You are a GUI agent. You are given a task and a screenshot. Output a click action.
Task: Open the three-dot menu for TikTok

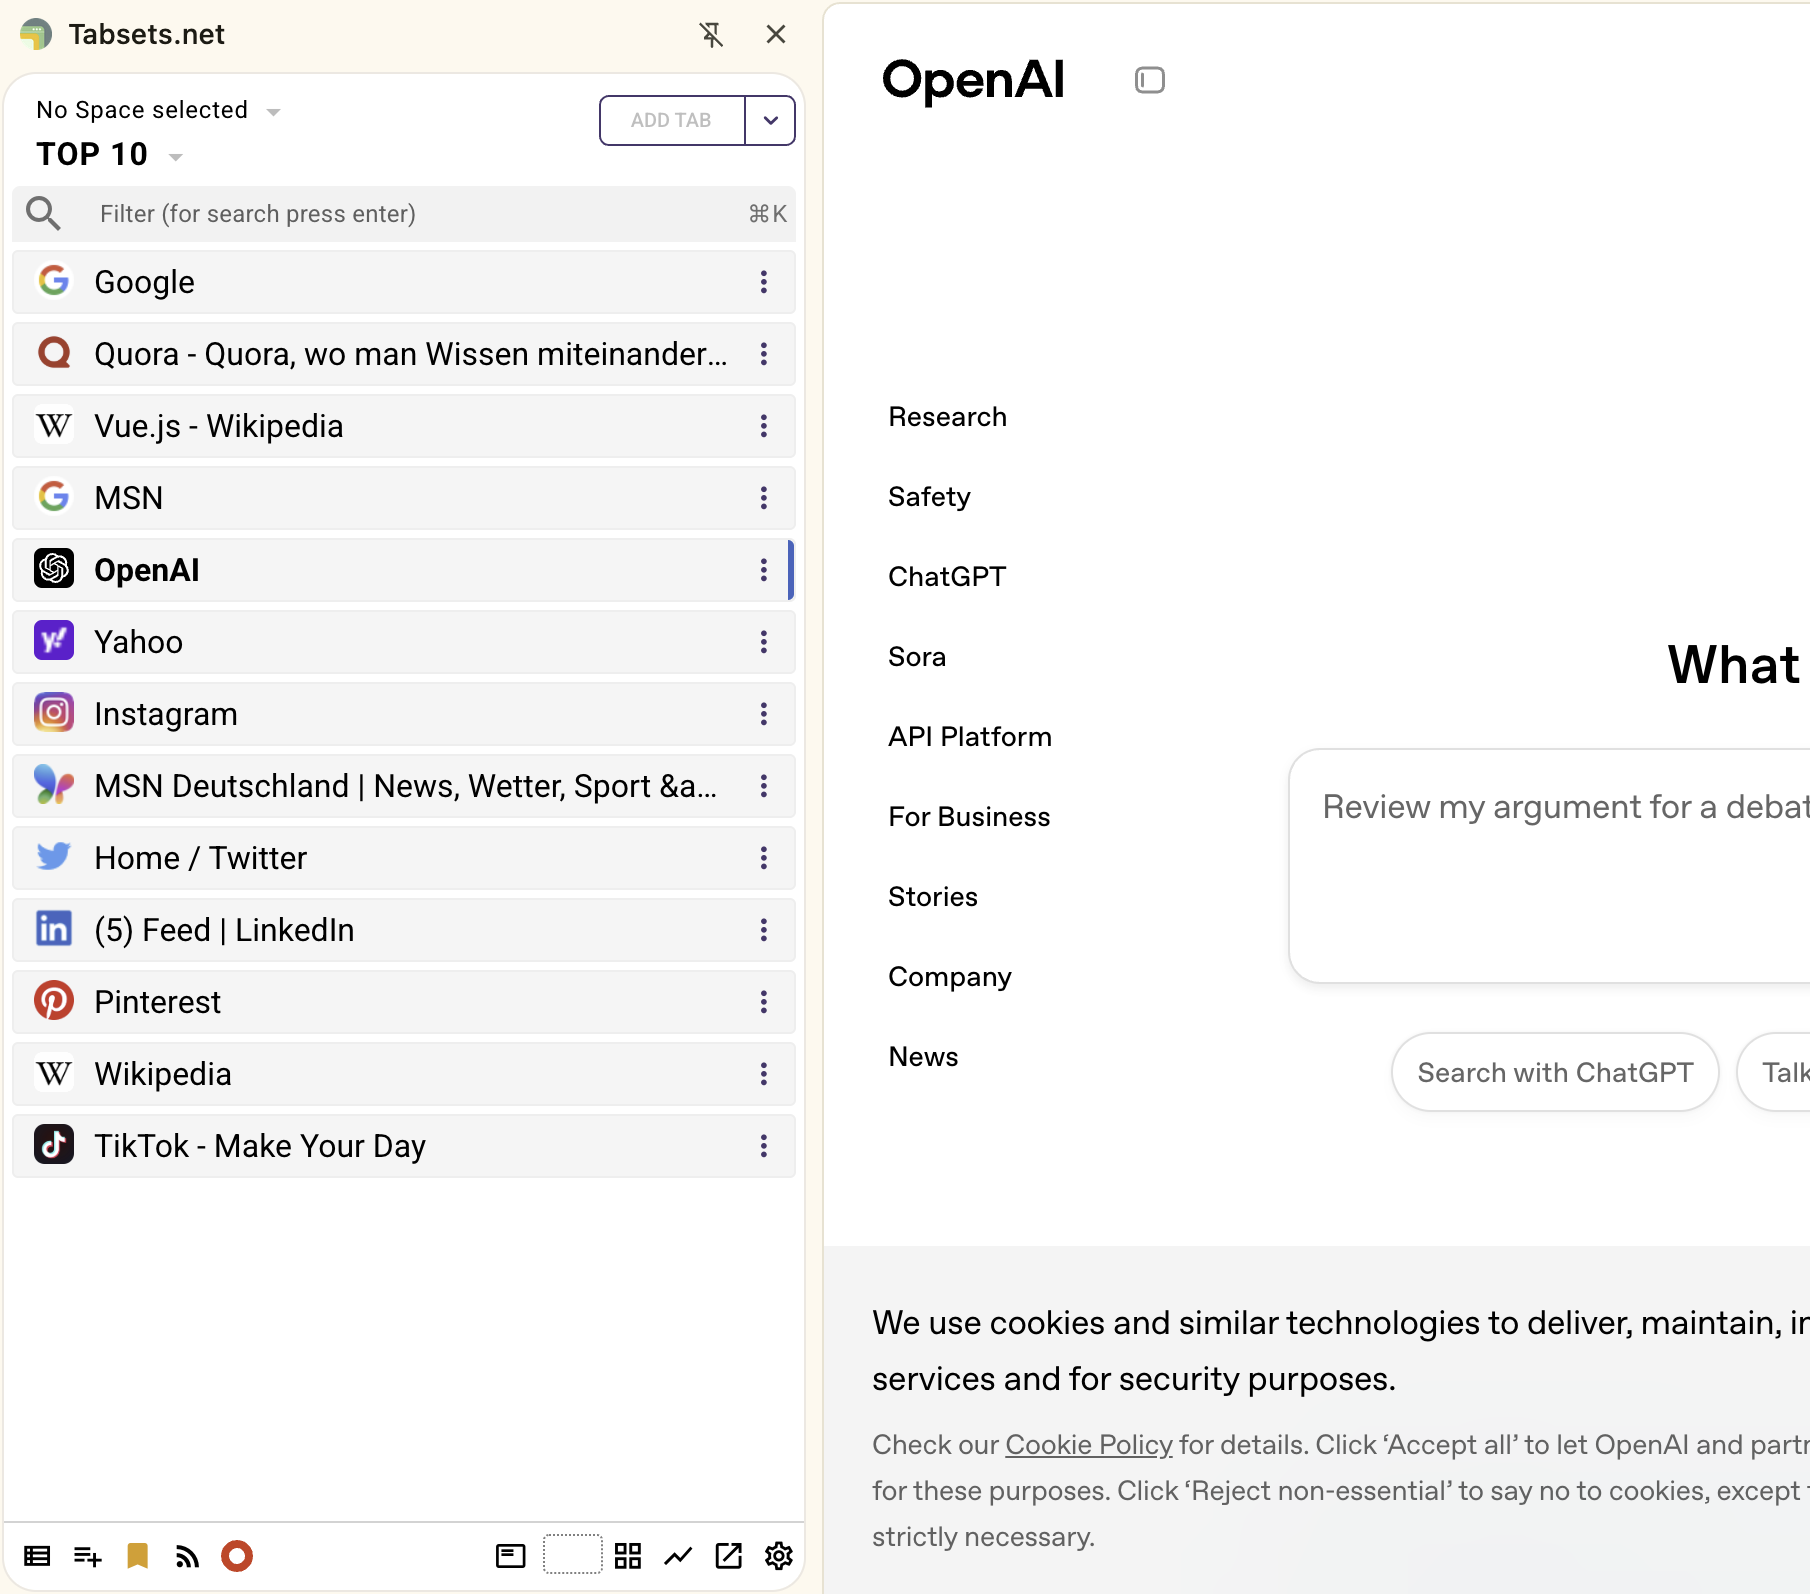tap(764, 1146)
